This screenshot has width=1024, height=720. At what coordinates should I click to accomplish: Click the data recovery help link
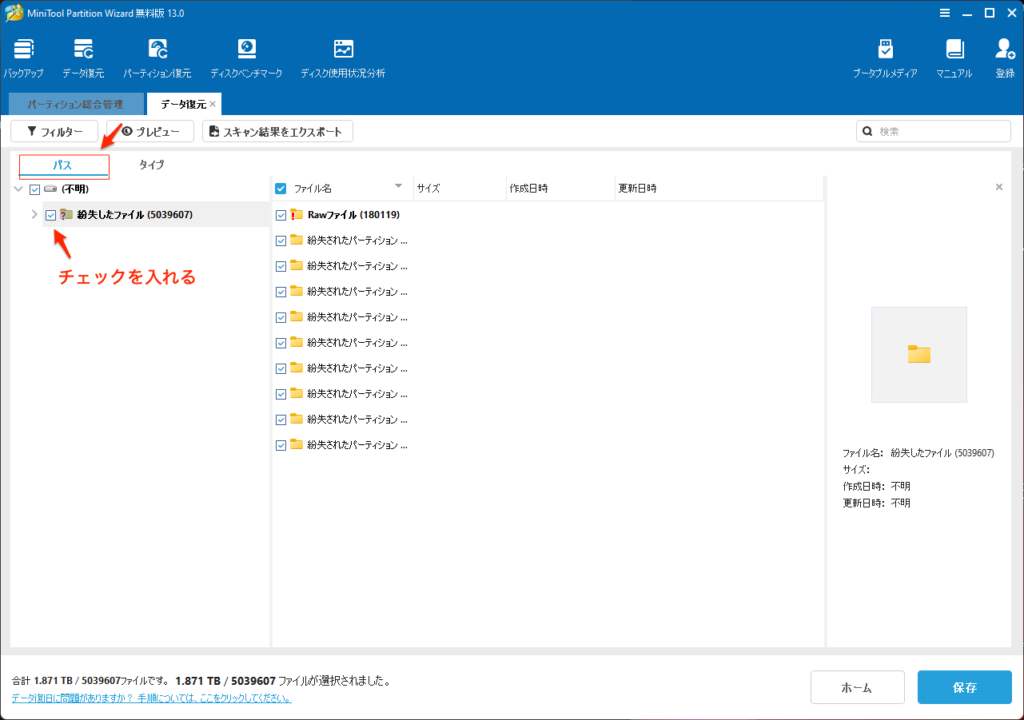[151, 698]
